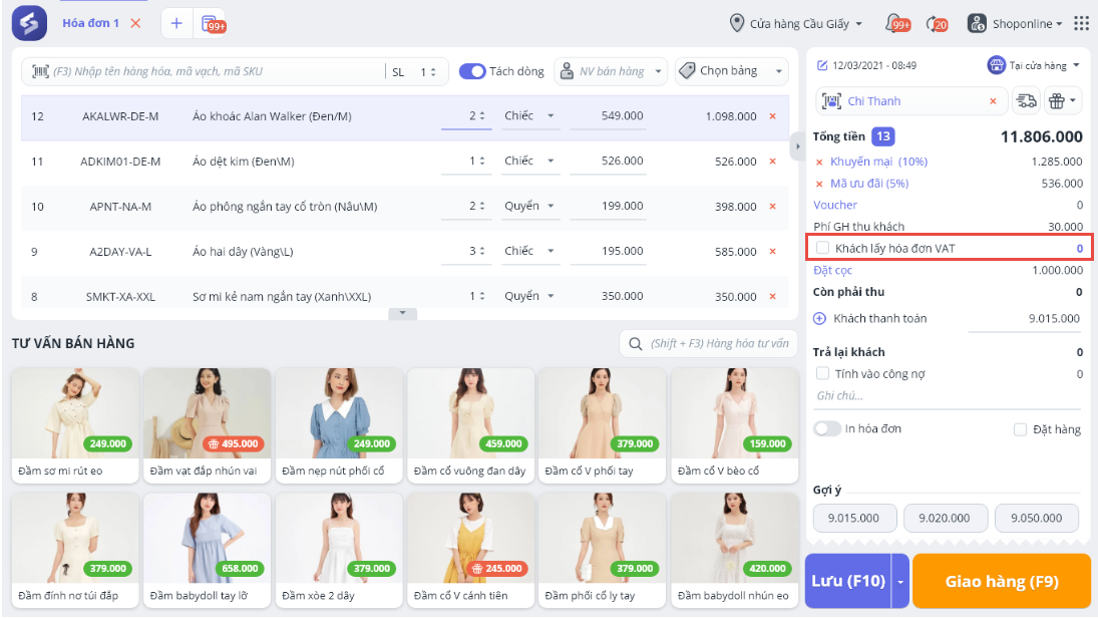Remove the Áo dệt kim row
Screen dimensions: 1098x618
click(772, 162)
